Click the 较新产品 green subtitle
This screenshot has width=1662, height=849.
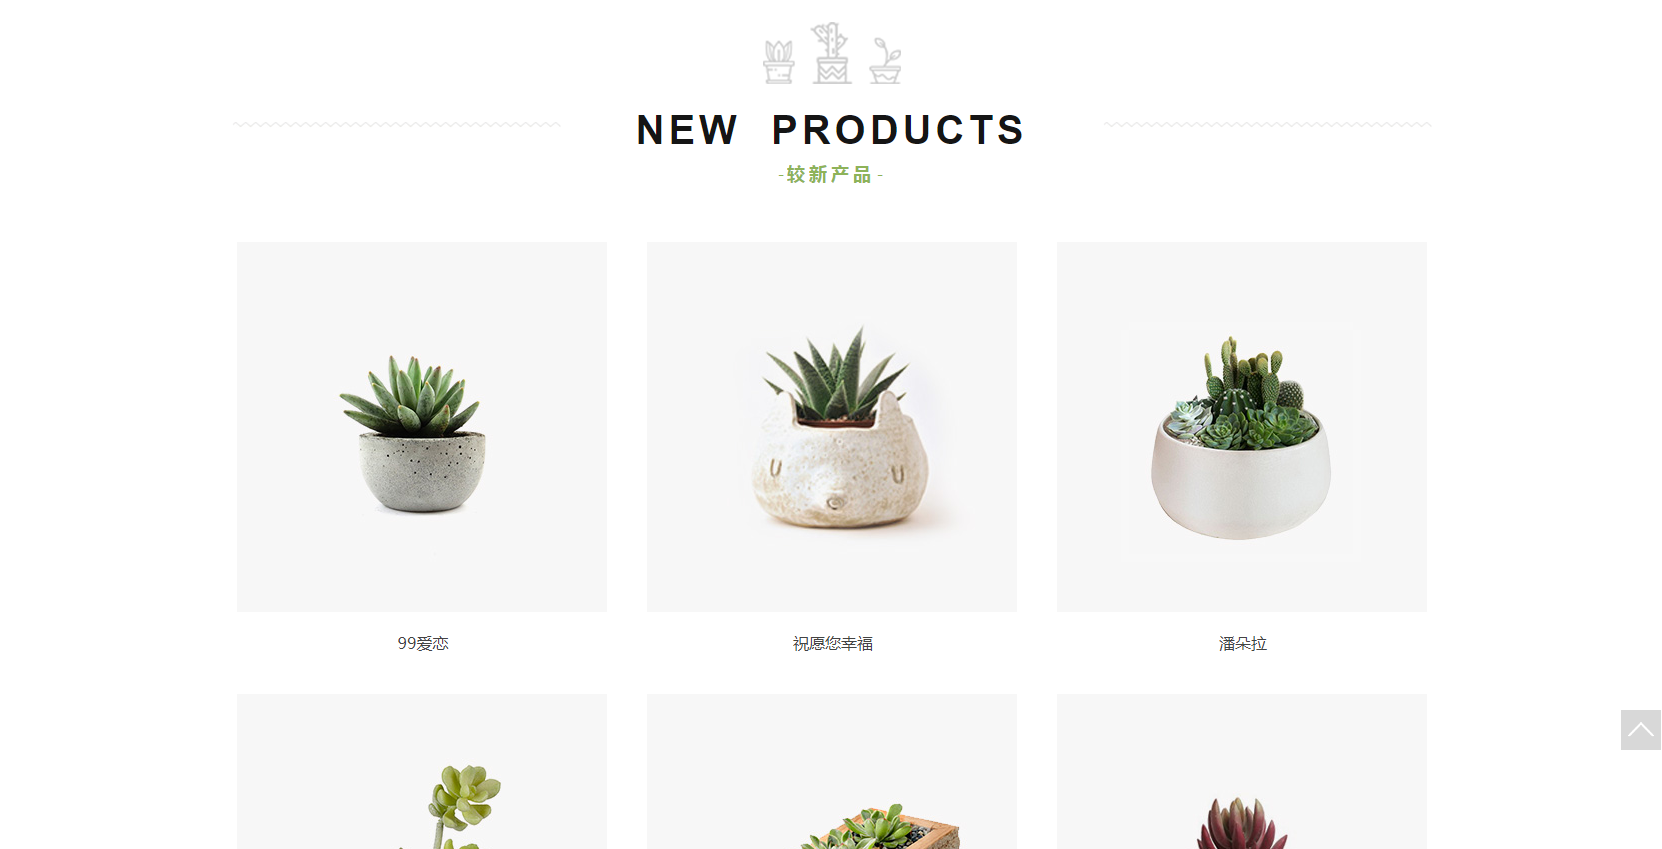coord(831,175)
